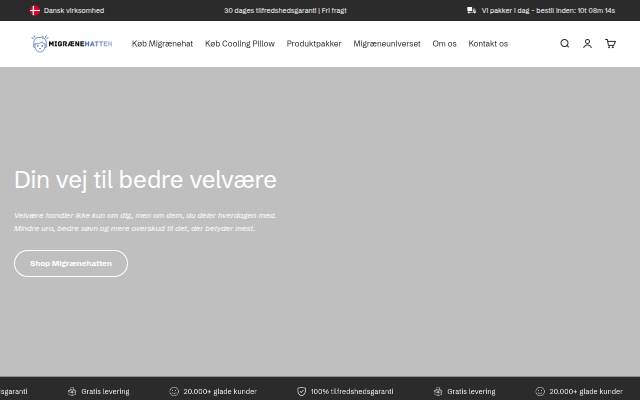Open the account login icon
The width and height of the screenshot is (640, 400).
(587, 43)
